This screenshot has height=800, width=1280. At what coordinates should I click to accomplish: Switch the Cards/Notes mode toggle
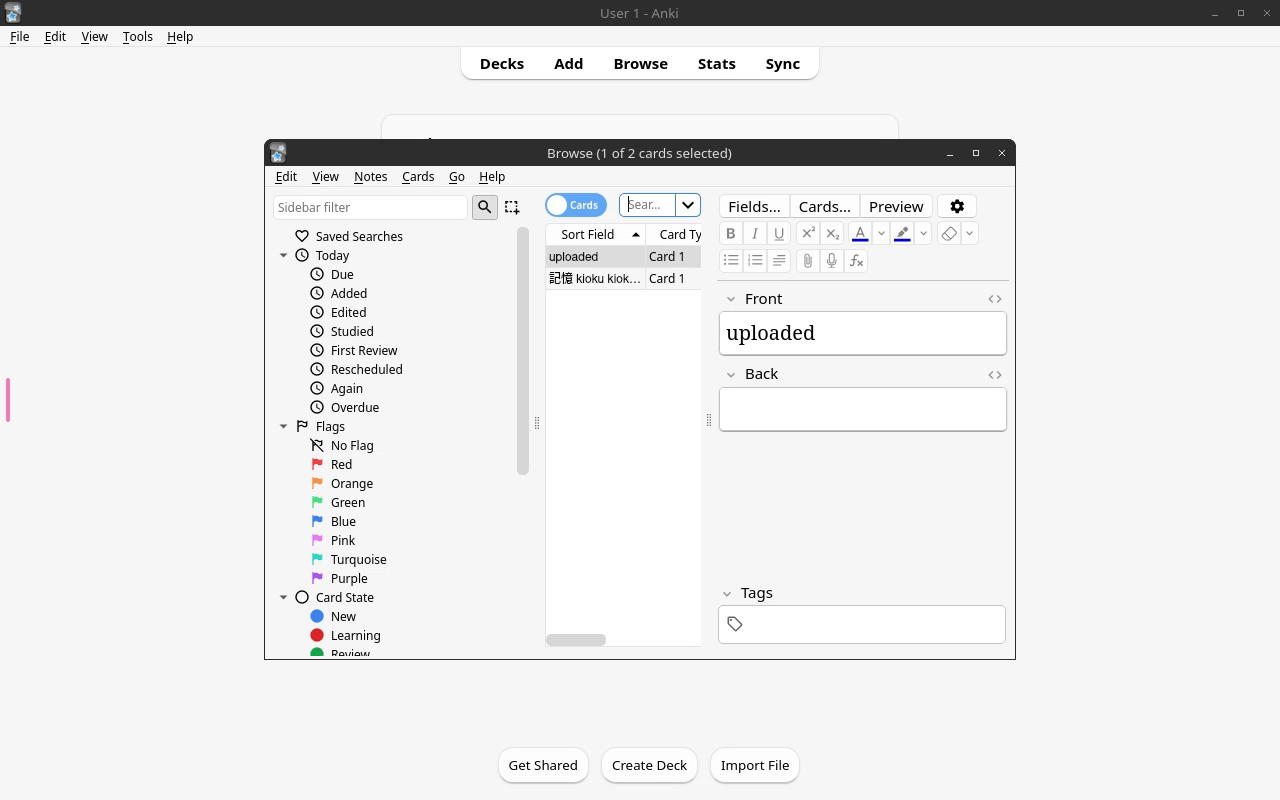point(576,205)
